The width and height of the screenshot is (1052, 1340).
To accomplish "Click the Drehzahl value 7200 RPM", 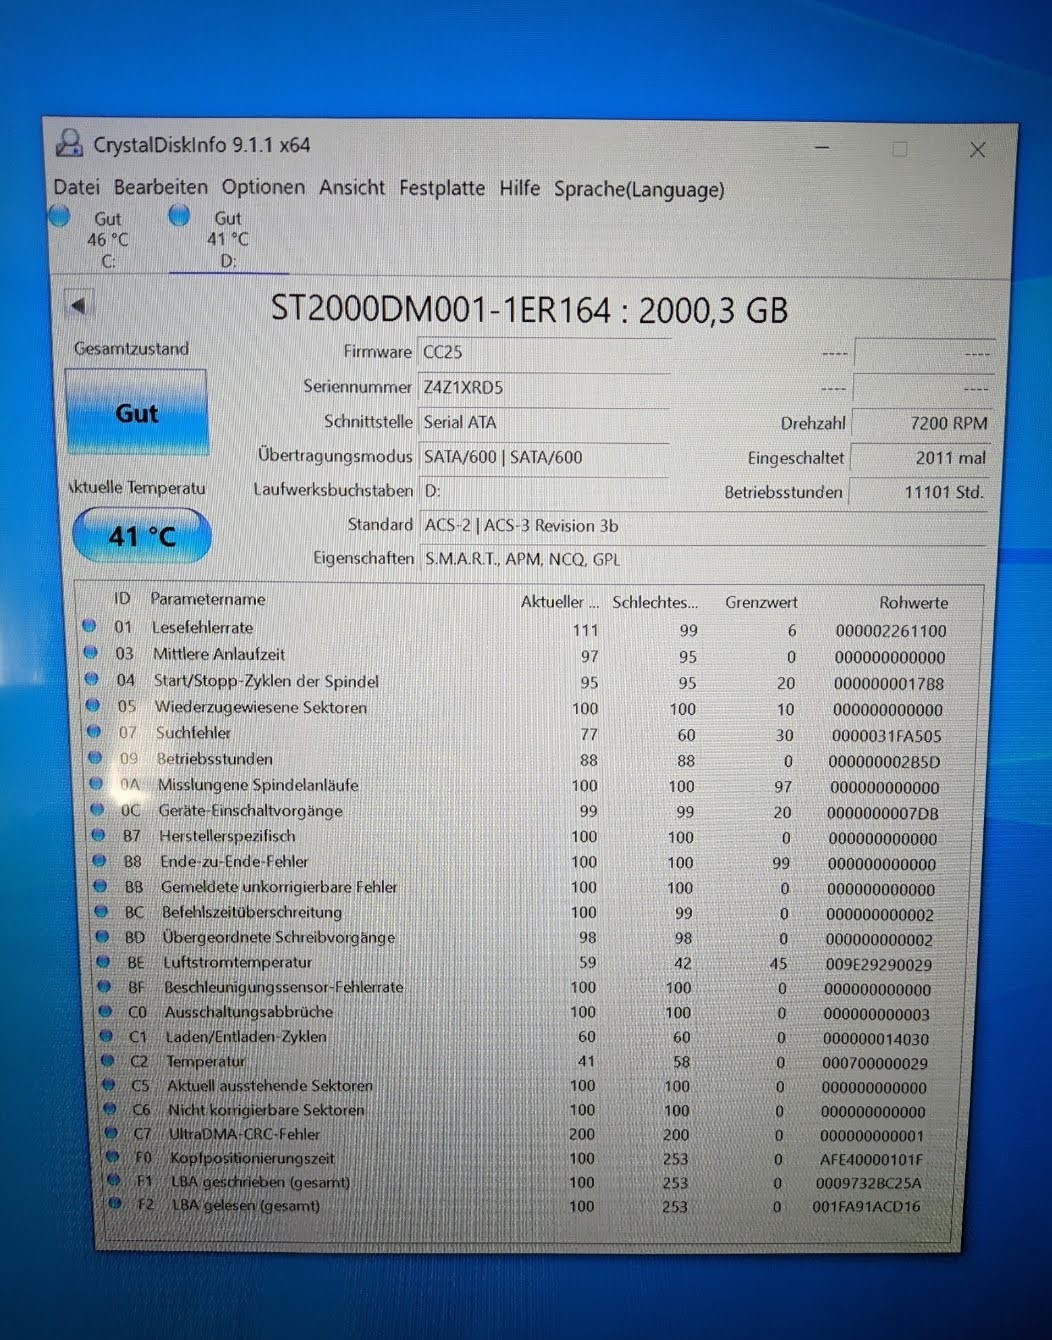I will pos(920,424).
